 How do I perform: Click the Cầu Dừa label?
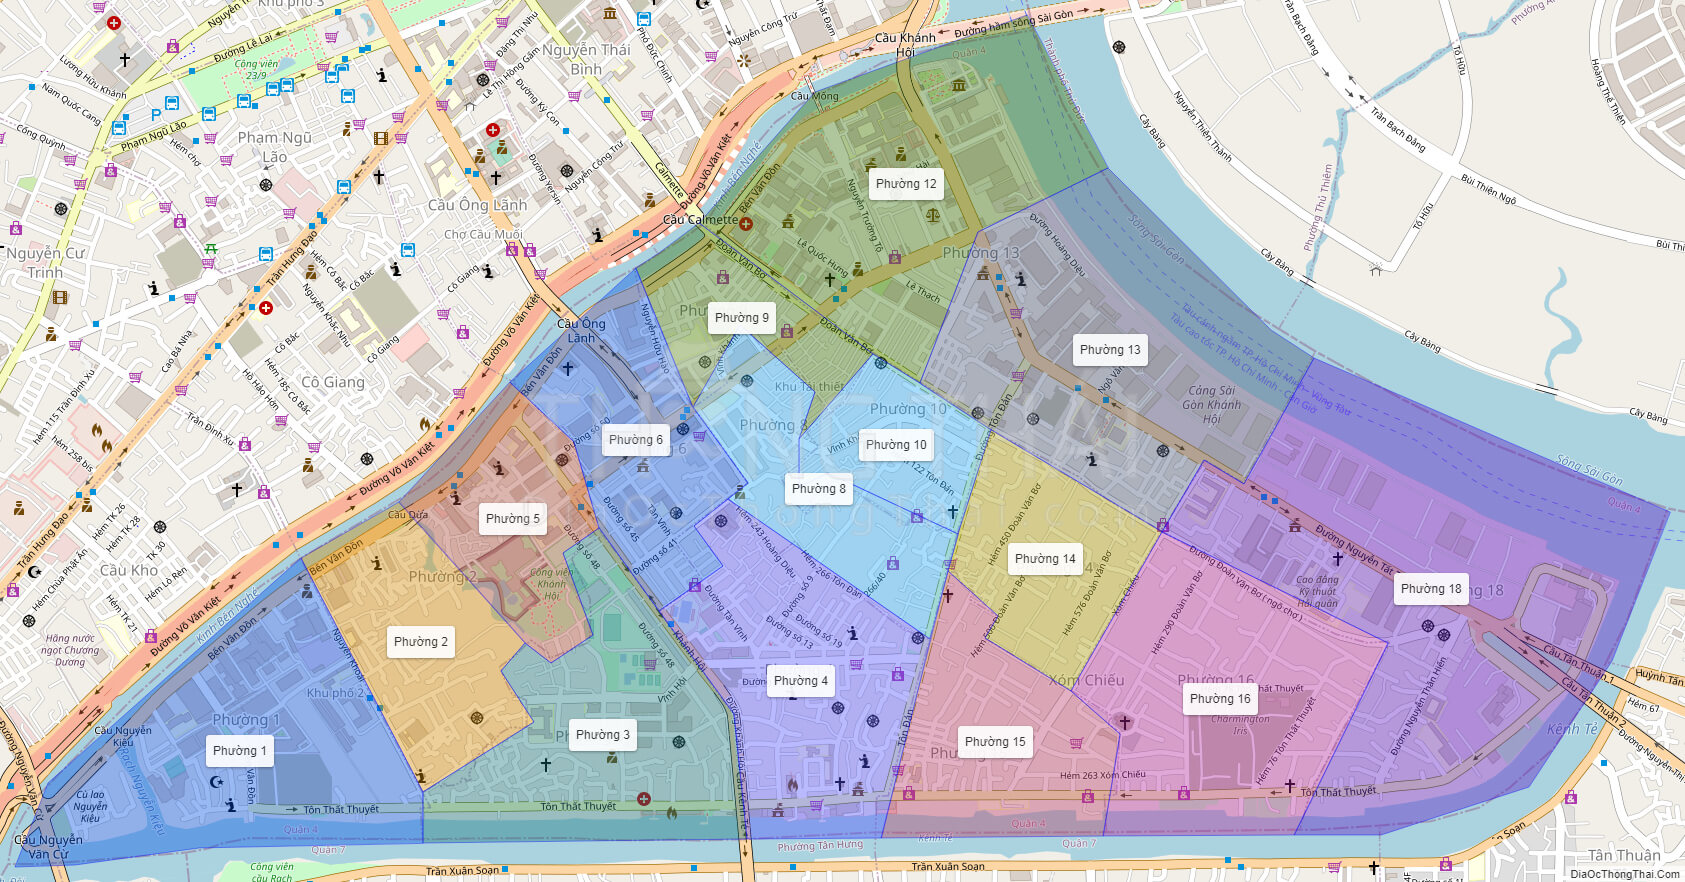(408, 515)
